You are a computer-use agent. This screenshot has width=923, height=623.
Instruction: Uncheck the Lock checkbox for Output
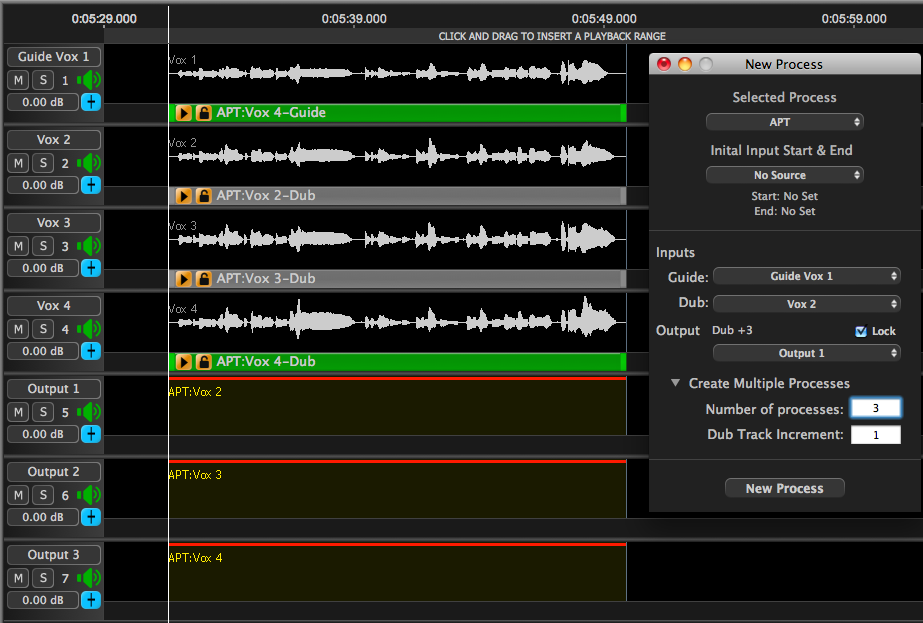pos(861,331)
